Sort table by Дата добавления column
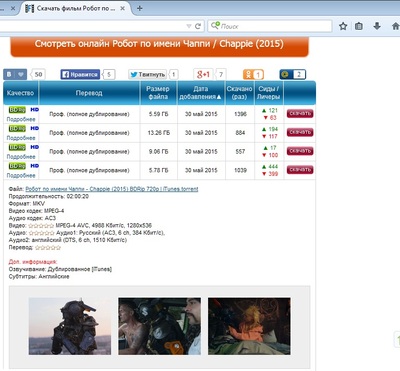This screenshot has width=400, height=371. click(201, 93)
